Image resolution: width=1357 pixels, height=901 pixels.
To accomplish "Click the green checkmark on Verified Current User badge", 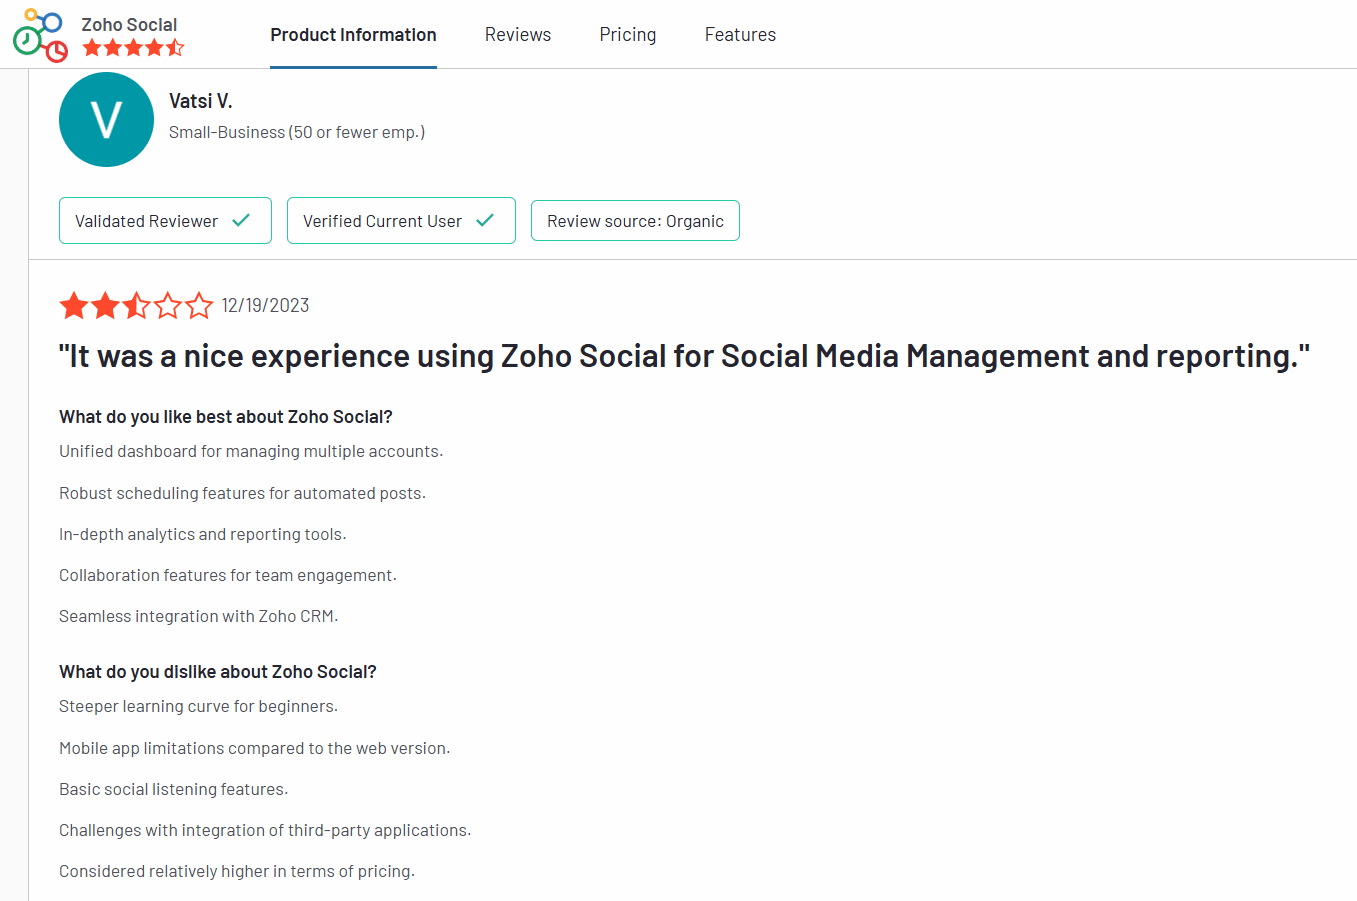I will [x=487, y=220].
